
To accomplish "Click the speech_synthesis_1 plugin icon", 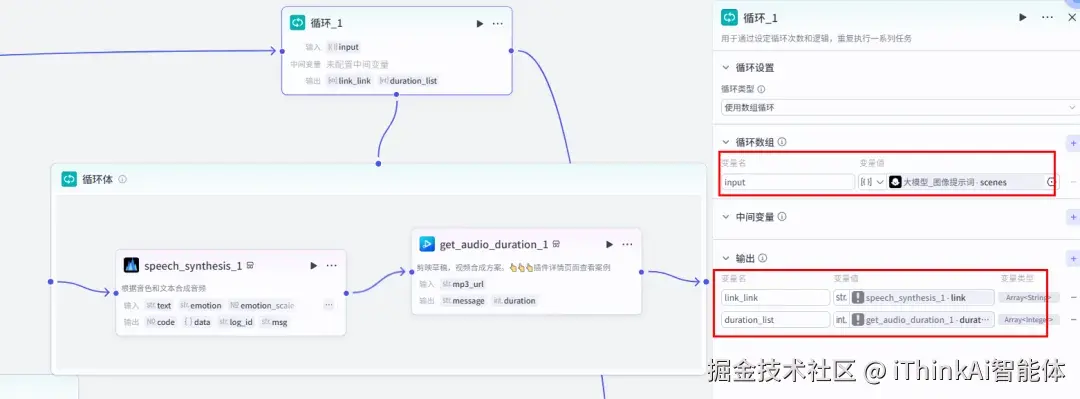I will tap(132, 265).
